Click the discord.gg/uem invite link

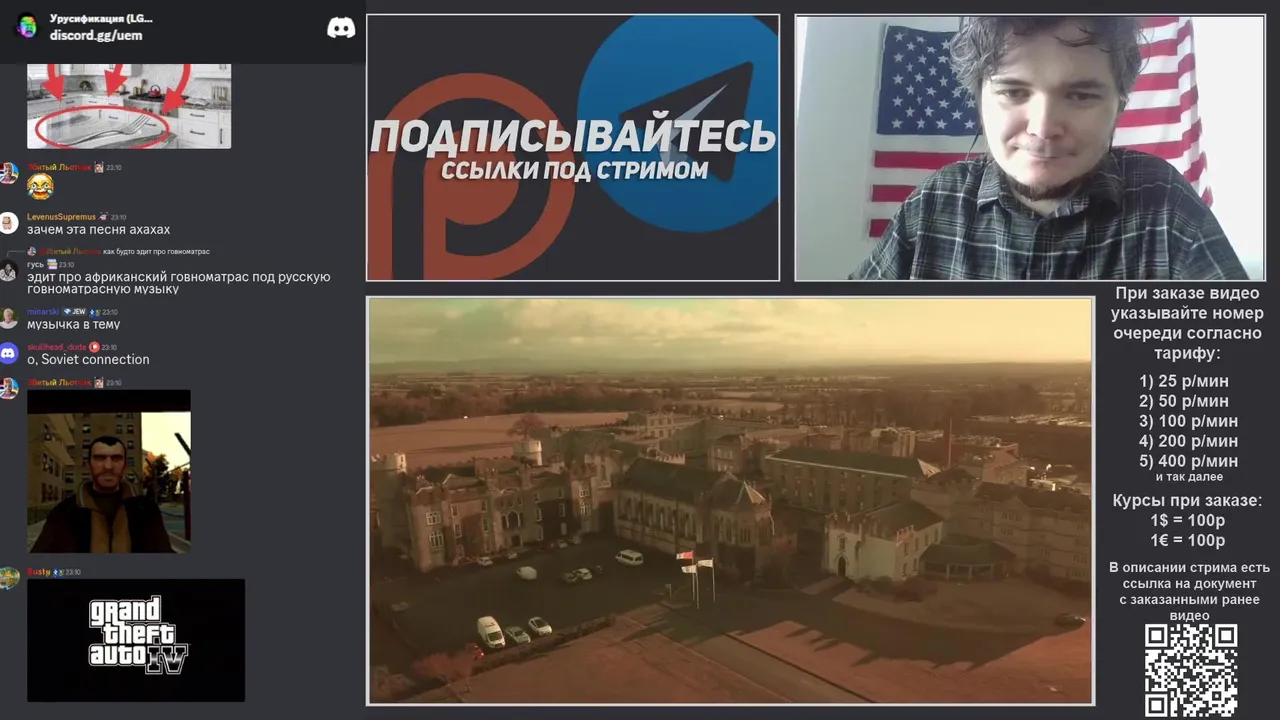coord(96,35)
